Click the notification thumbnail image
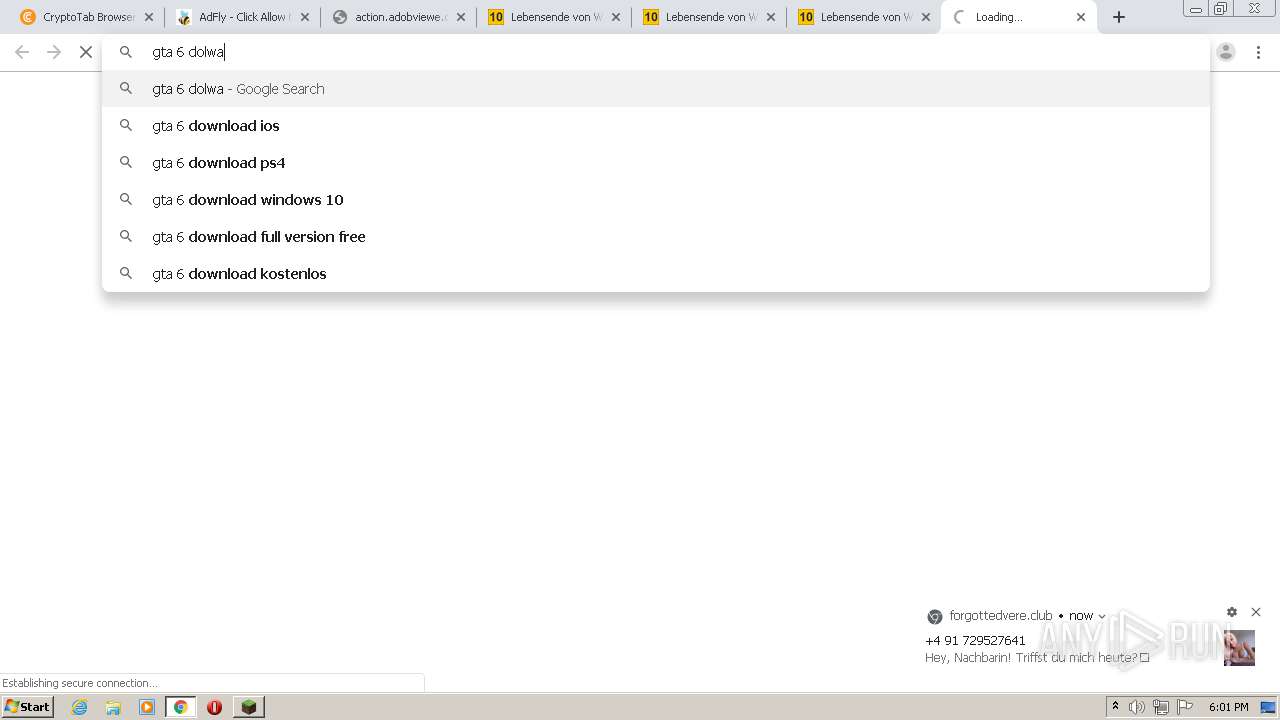1280x720 pixels. pos(1239,648)
